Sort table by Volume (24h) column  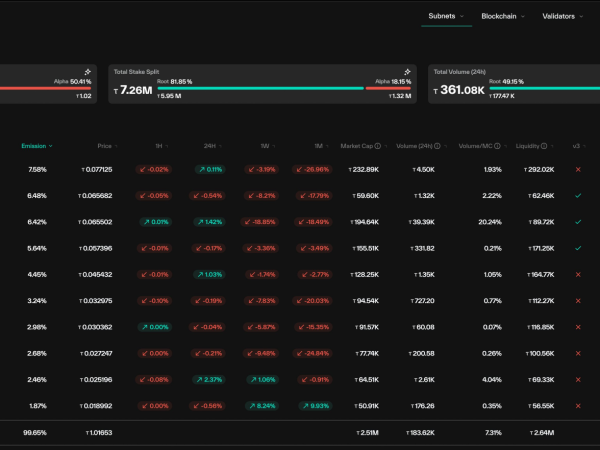click(x=421, y=146)
